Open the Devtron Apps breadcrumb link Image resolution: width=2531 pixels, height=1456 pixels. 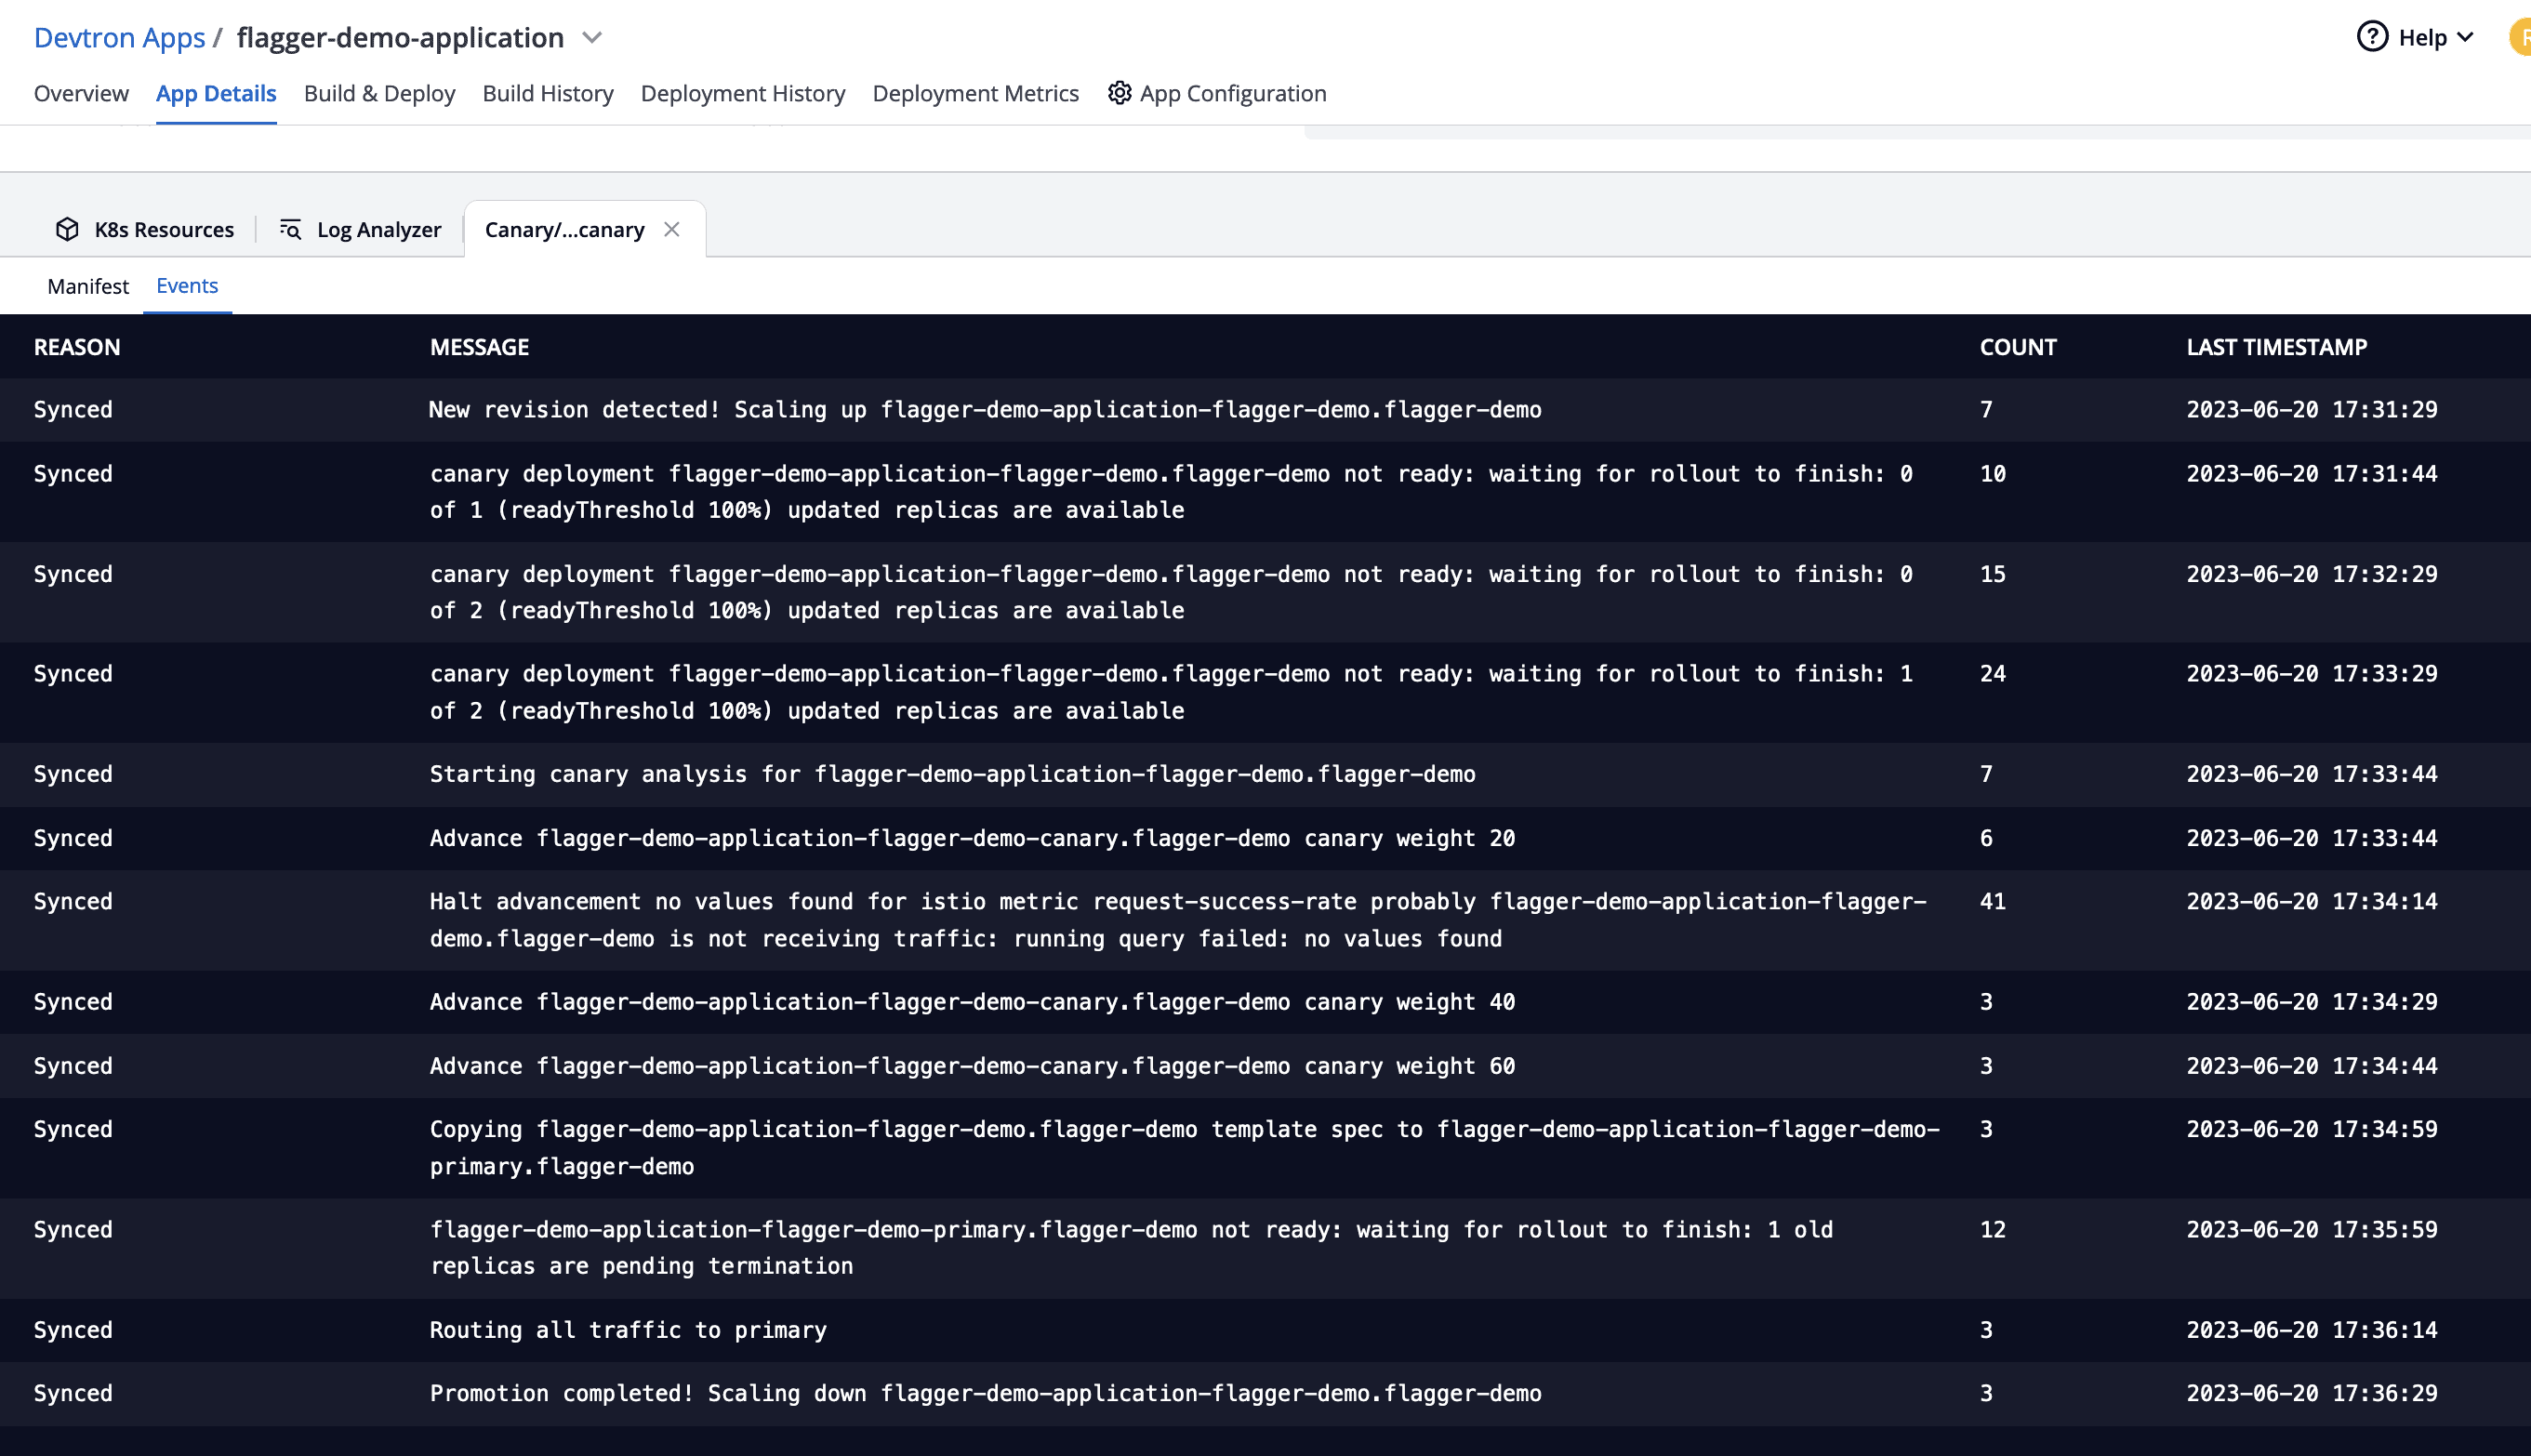pyautogui.click(x=119, y=38)
